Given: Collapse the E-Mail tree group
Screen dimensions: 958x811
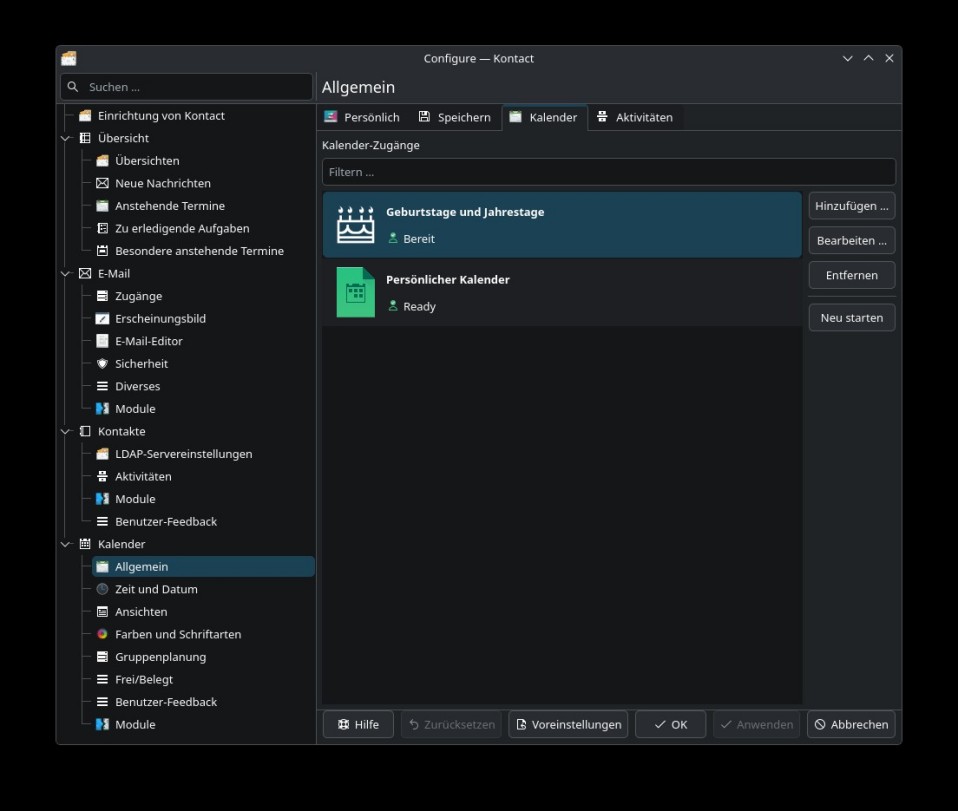Looking at the screenshot, I should tap(66, 274).
